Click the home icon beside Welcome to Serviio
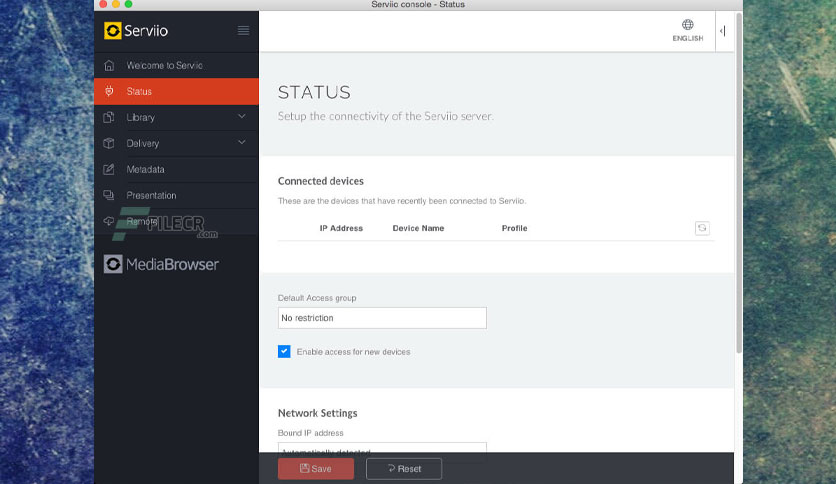Image resolution: width=836 pixels, height=484 pixels. click(109, 65)
